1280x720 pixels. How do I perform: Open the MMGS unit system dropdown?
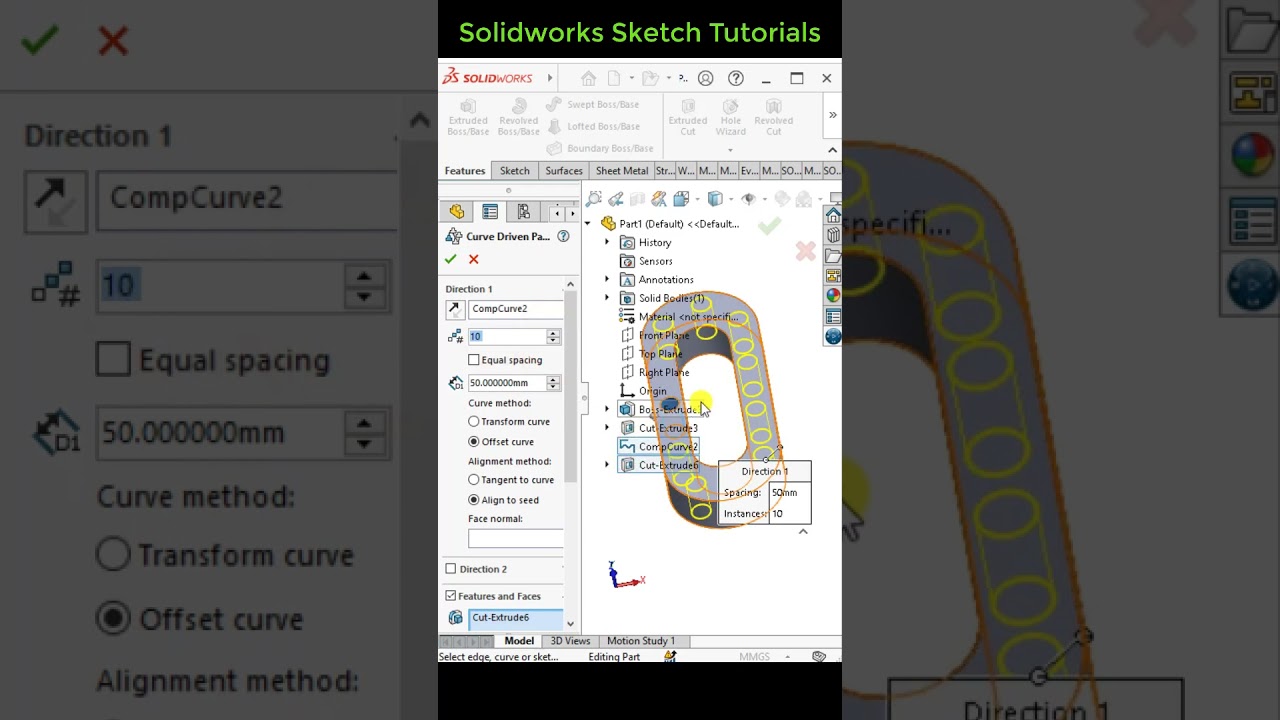click(x=787, y=657)
